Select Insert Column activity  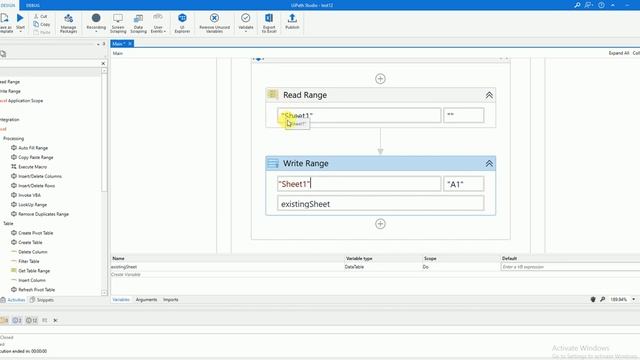(28, 280)
